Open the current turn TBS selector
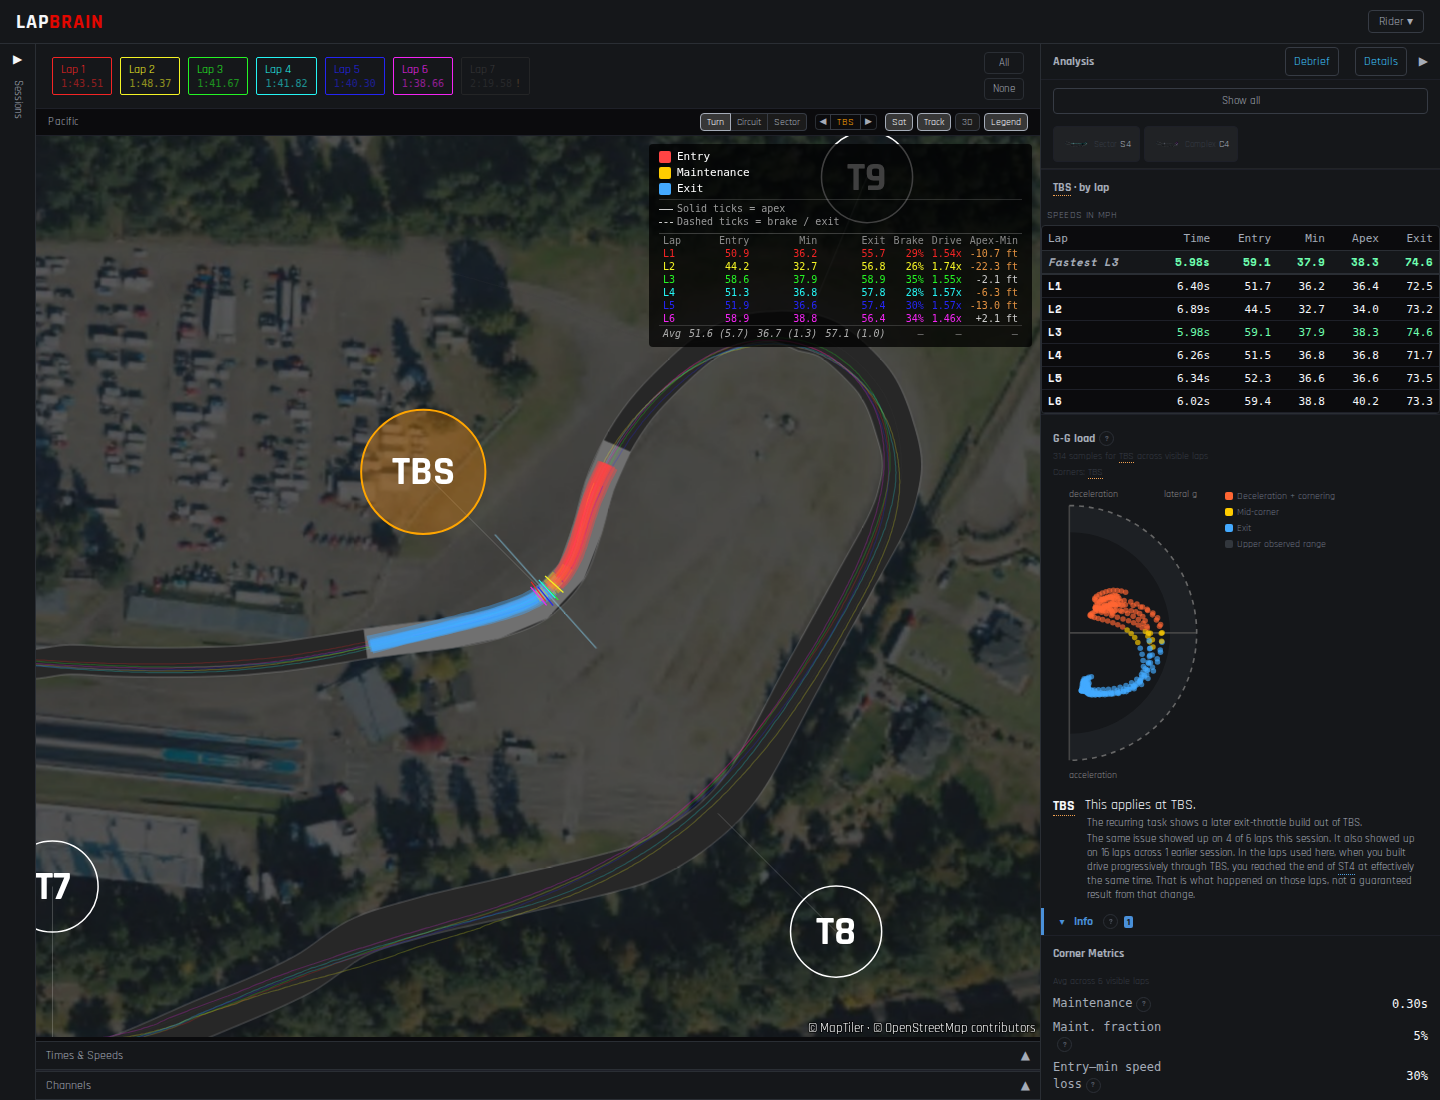This screenshot has height=1100, width=1440. (x=845, y=122)
